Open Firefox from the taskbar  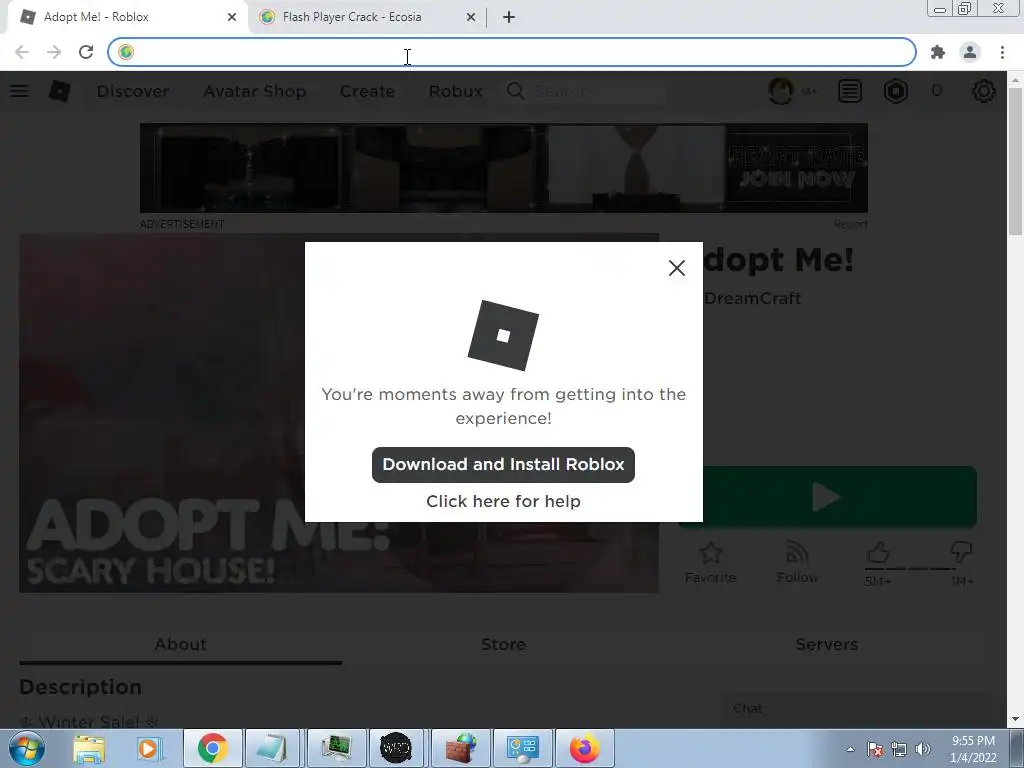point(584,748)
